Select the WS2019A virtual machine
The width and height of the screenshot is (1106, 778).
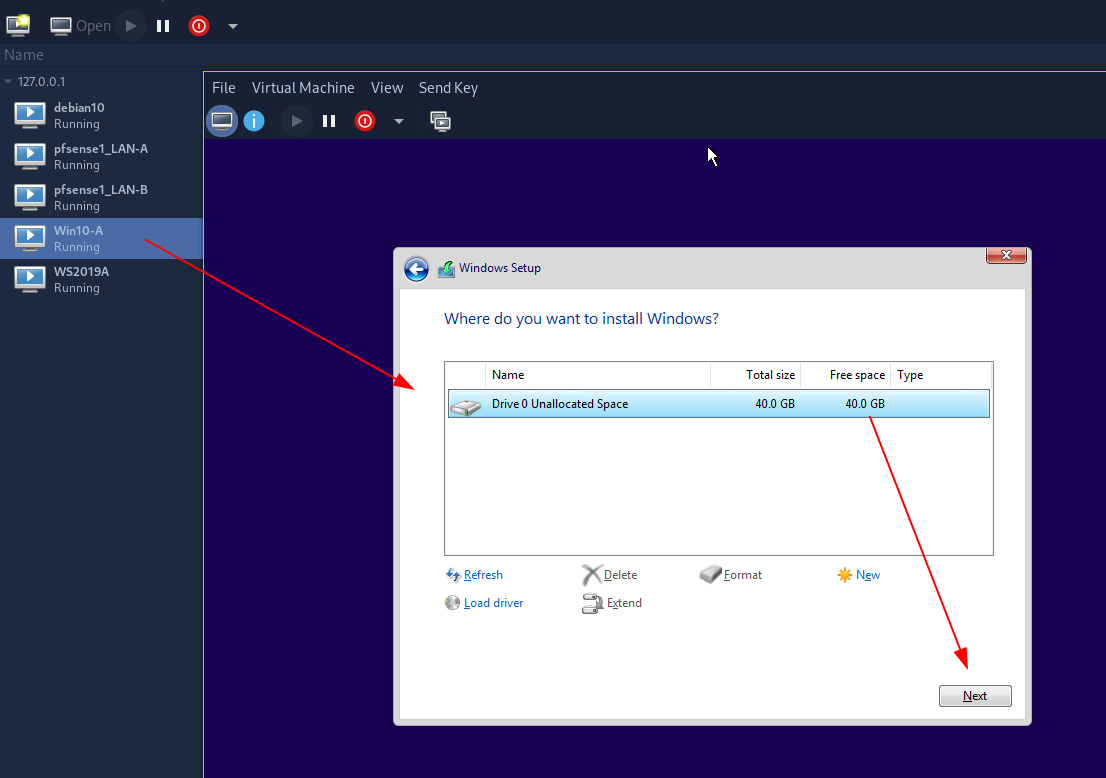point(102,279)
